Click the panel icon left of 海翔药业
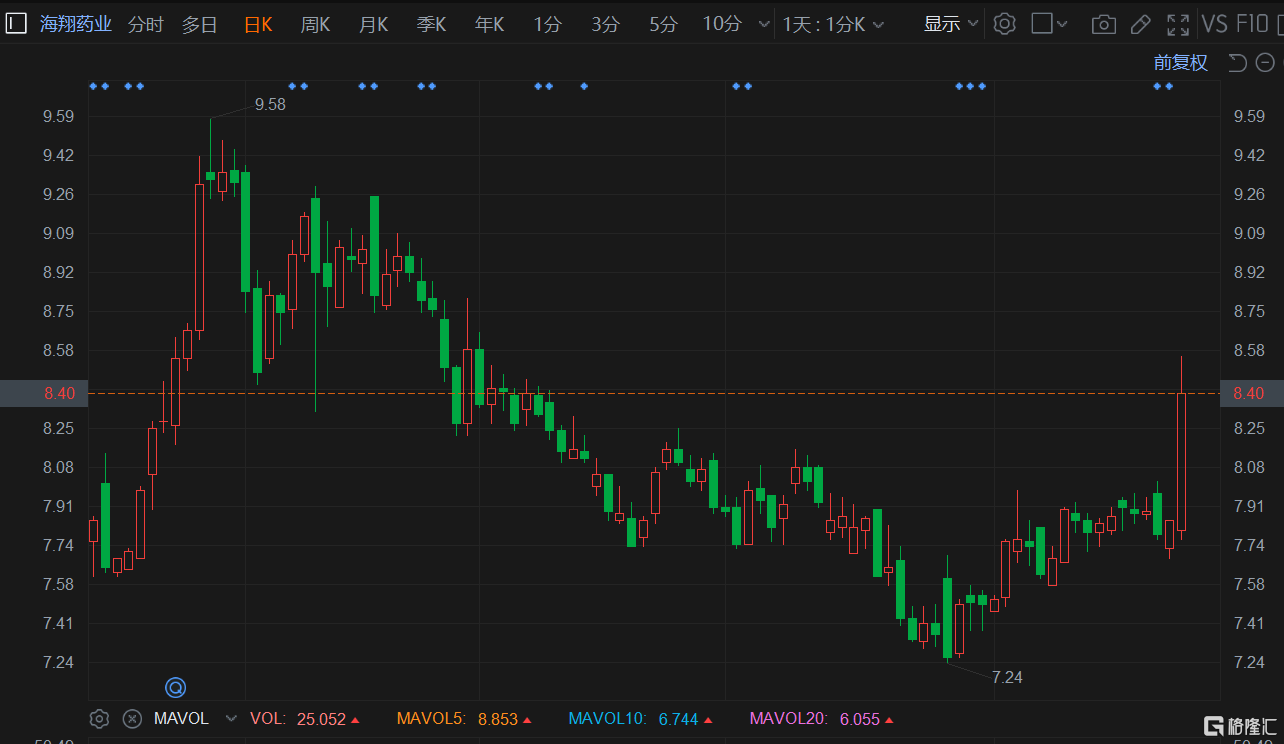Viewport: 1284px width, 744px height. [x=15, y=24]
